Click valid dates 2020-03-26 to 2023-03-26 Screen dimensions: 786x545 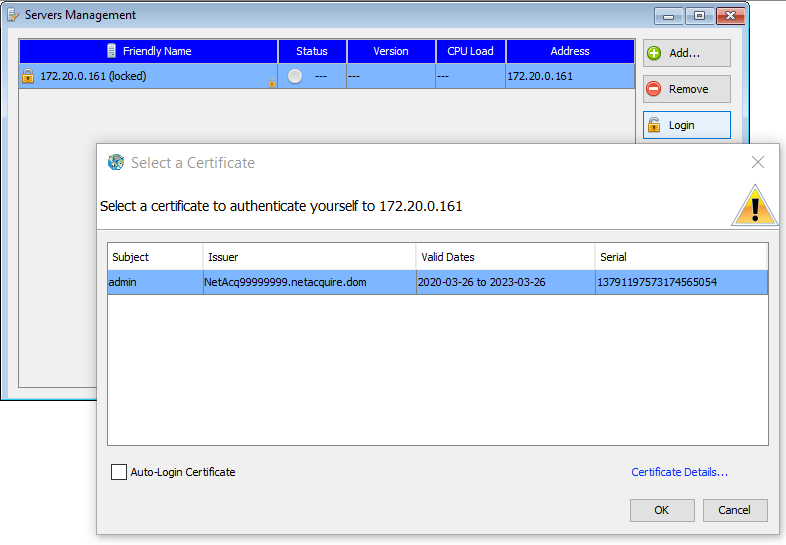click(506, 282)
